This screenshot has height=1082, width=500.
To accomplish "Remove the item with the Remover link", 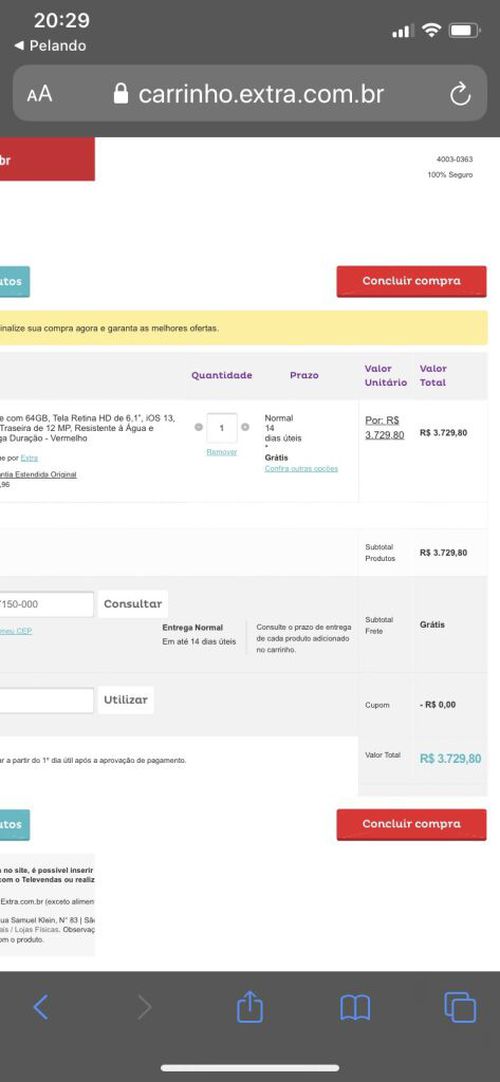I will tap(221, 452).
